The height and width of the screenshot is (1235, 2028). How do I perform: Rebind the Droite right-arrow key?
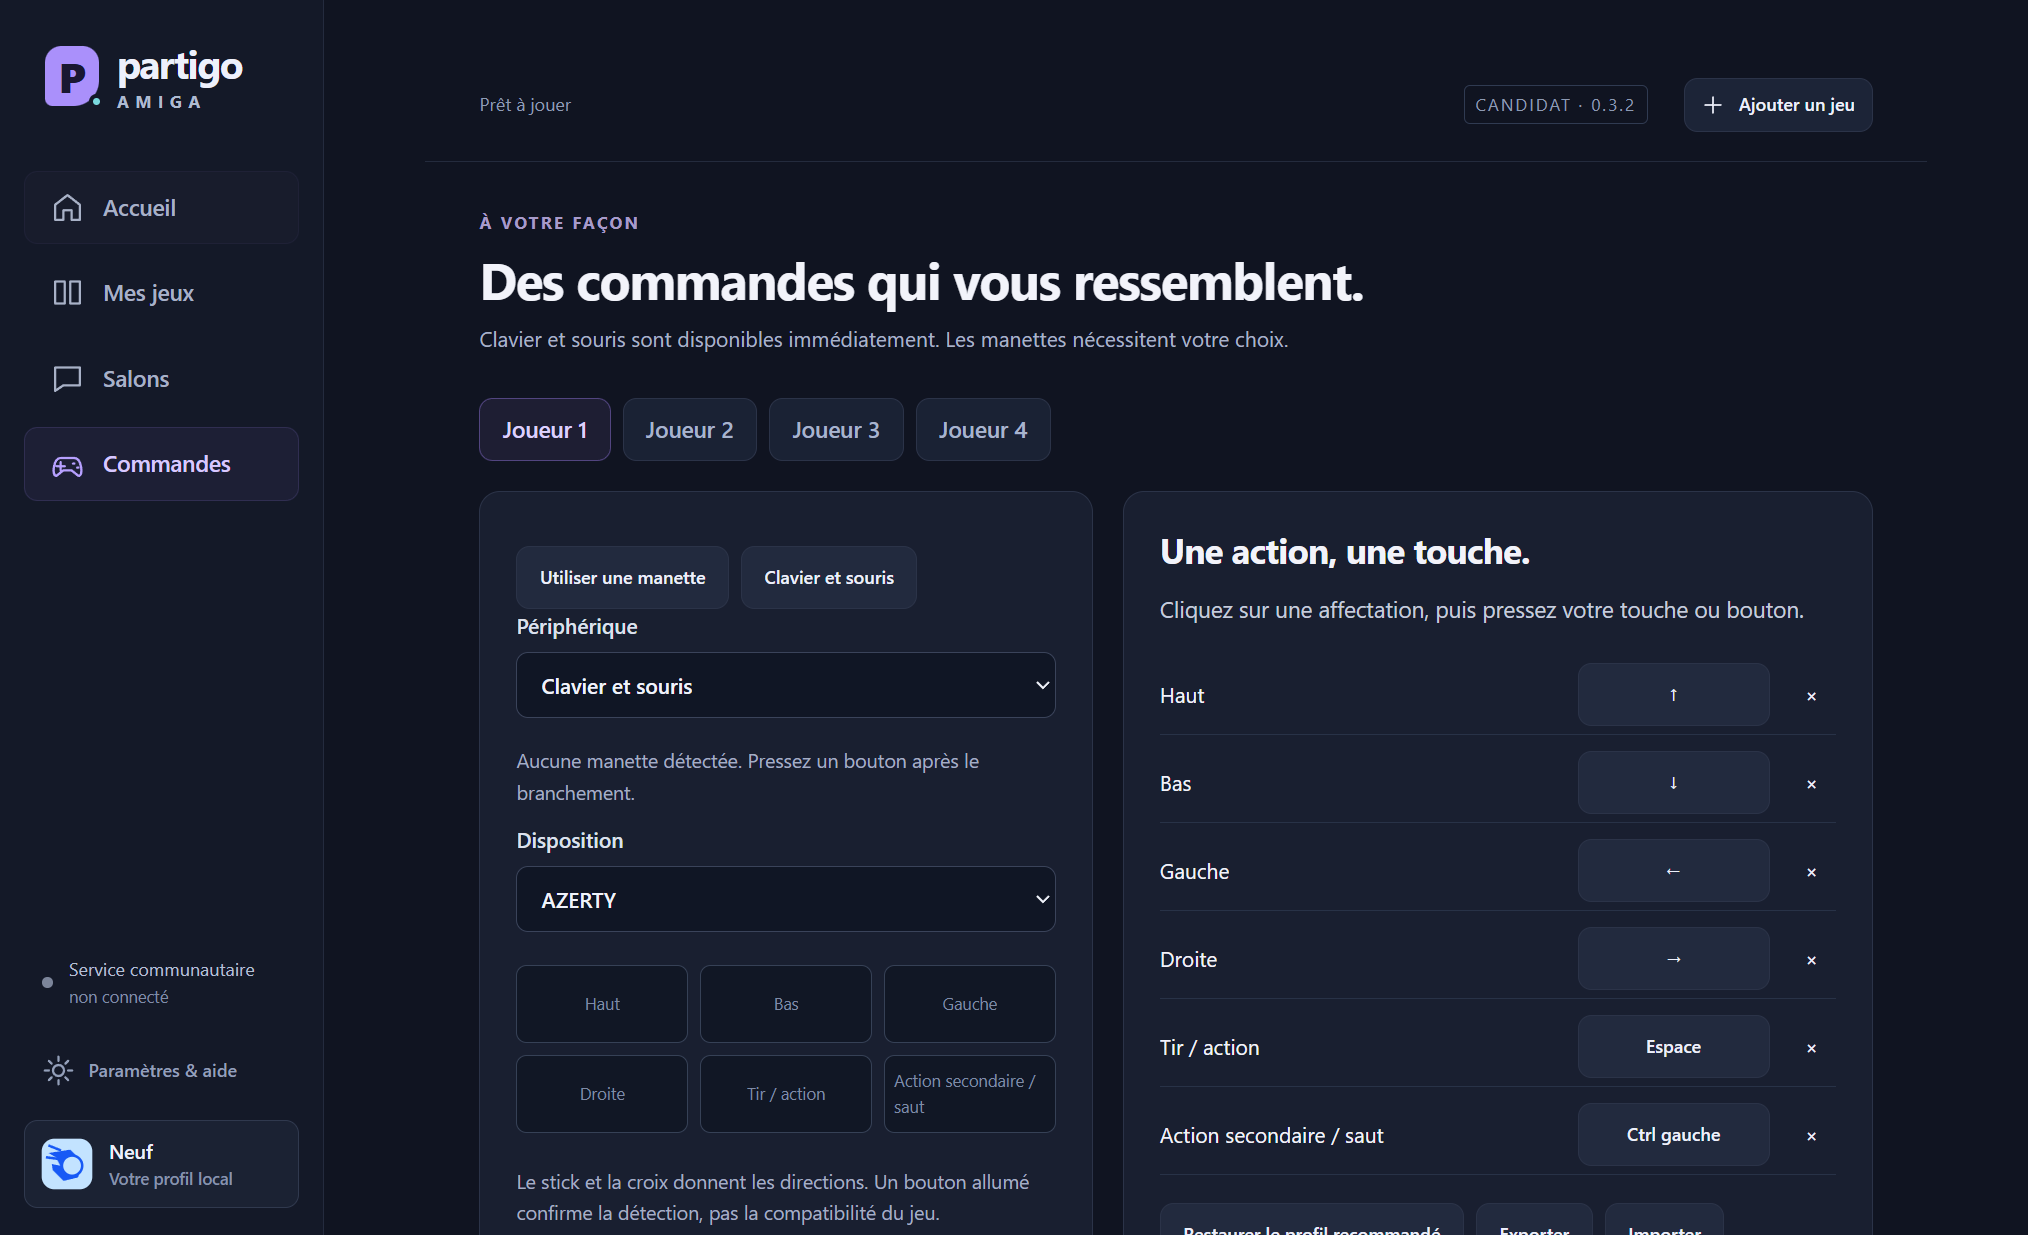pos(1674,959)
